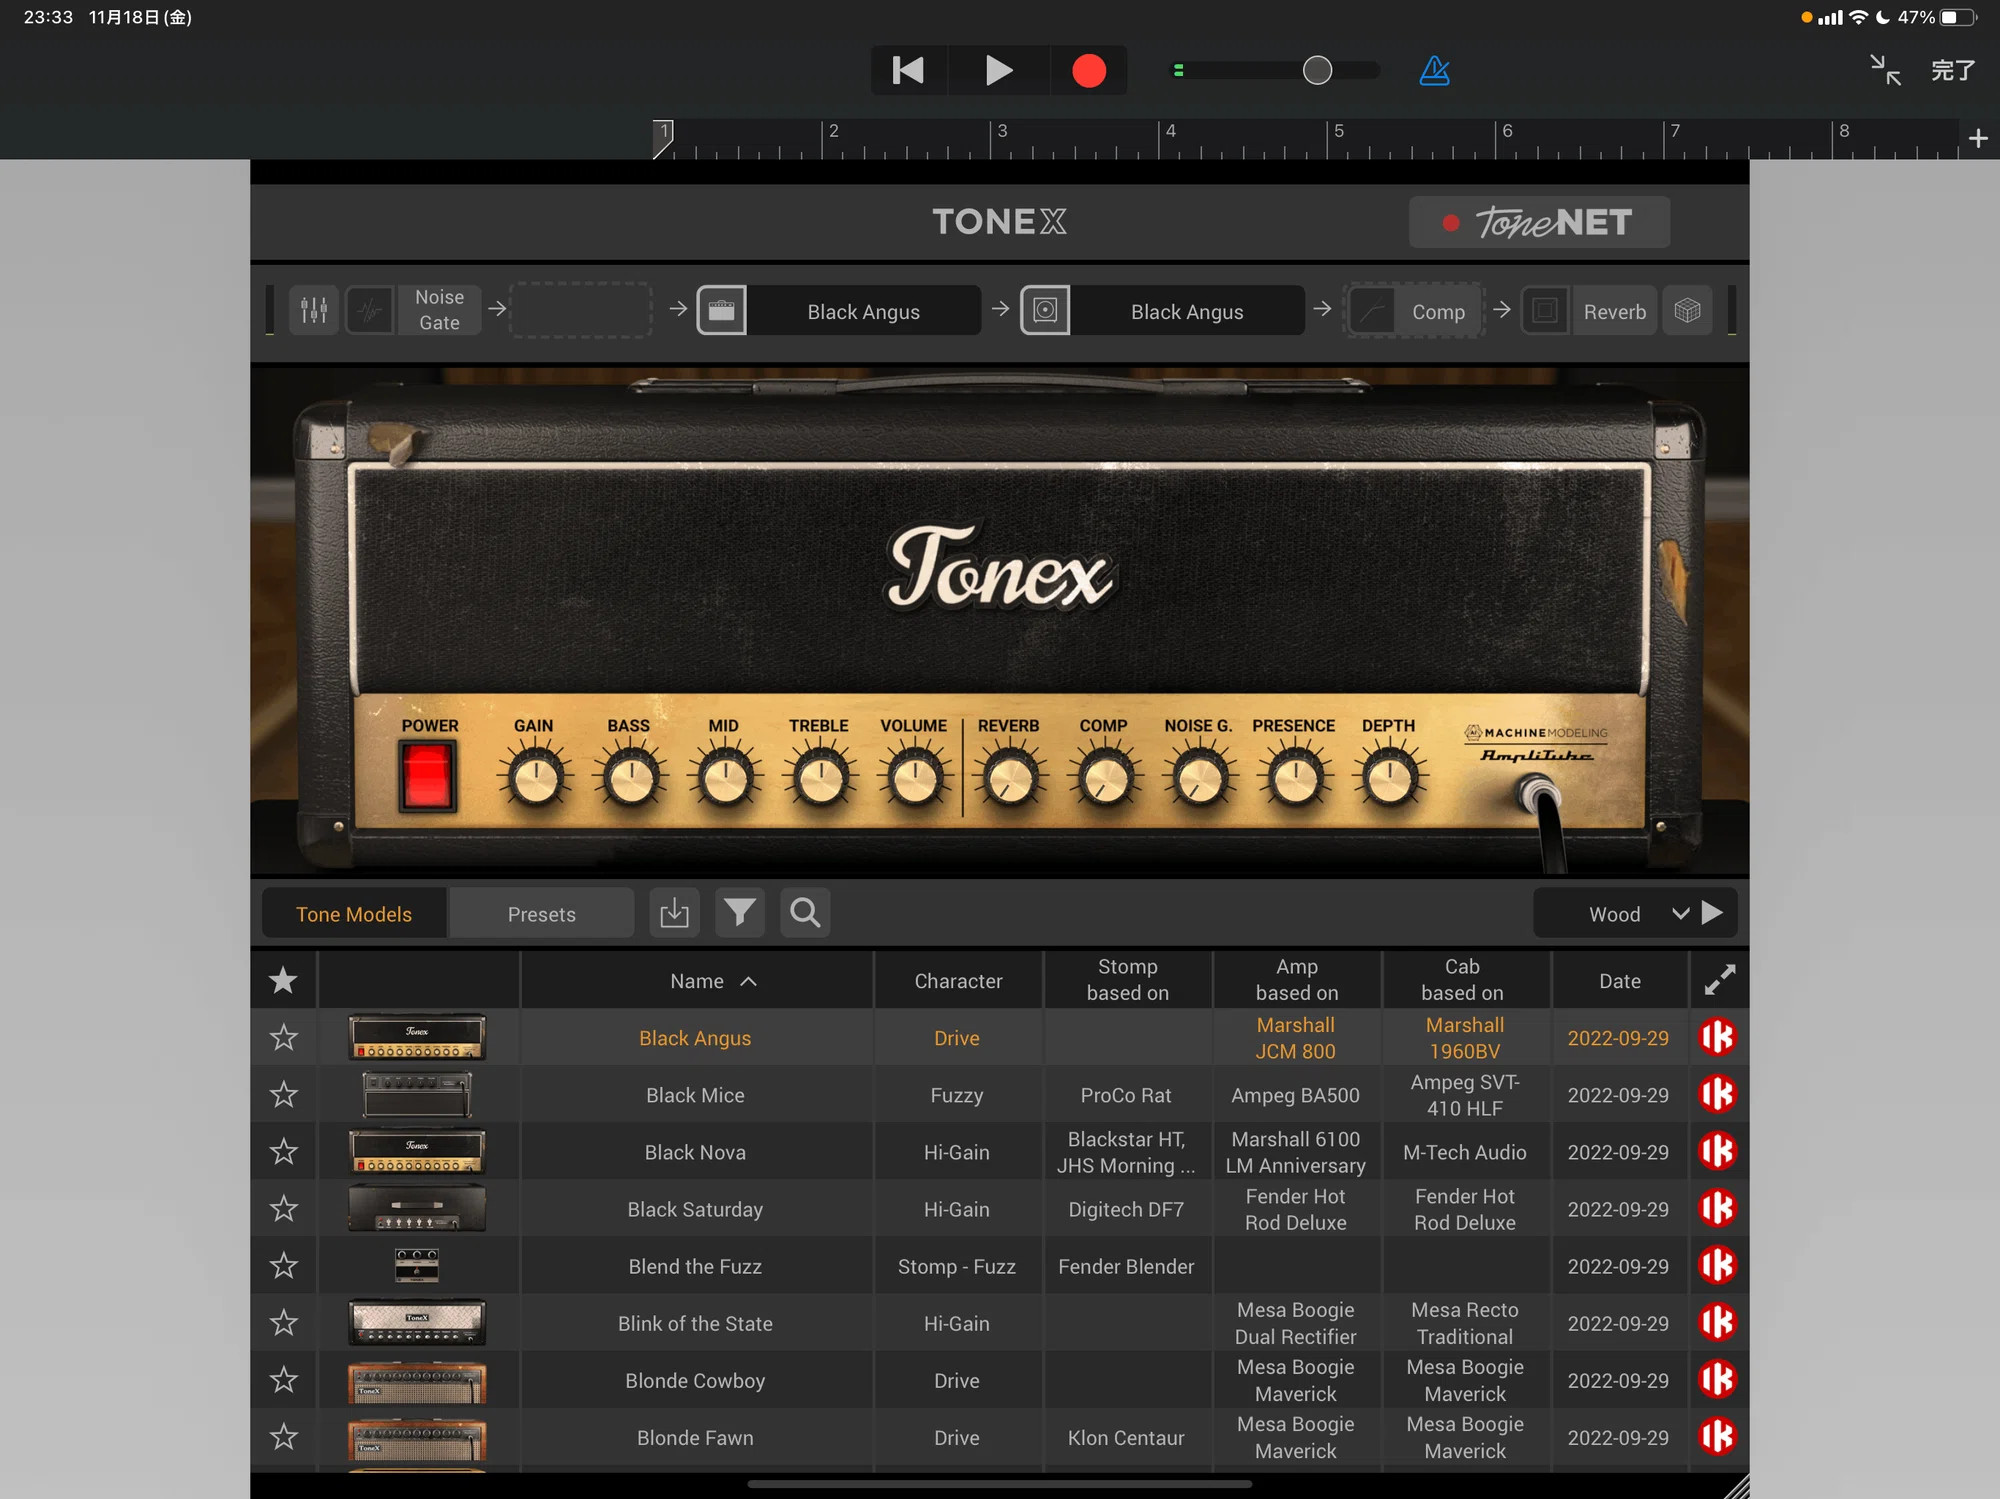Sort list by Name column
This screenshot has width=2000, height=1499.
697,980
